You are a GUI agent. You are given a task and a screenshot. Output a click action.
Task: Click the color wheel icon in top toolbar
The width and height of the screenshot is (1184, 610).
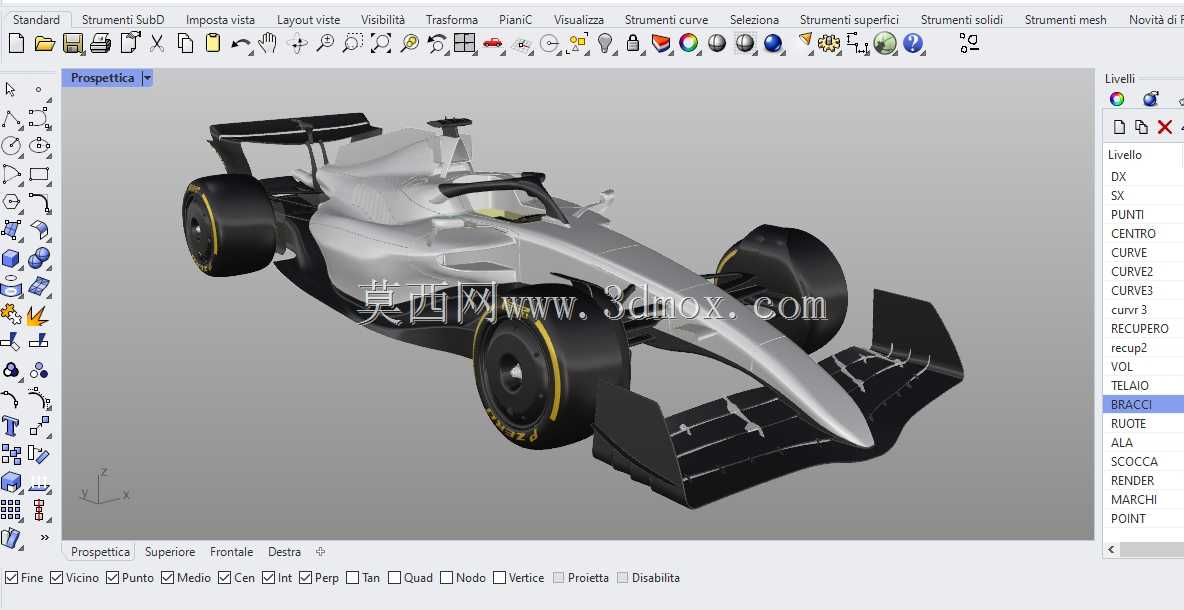point(688,43)
